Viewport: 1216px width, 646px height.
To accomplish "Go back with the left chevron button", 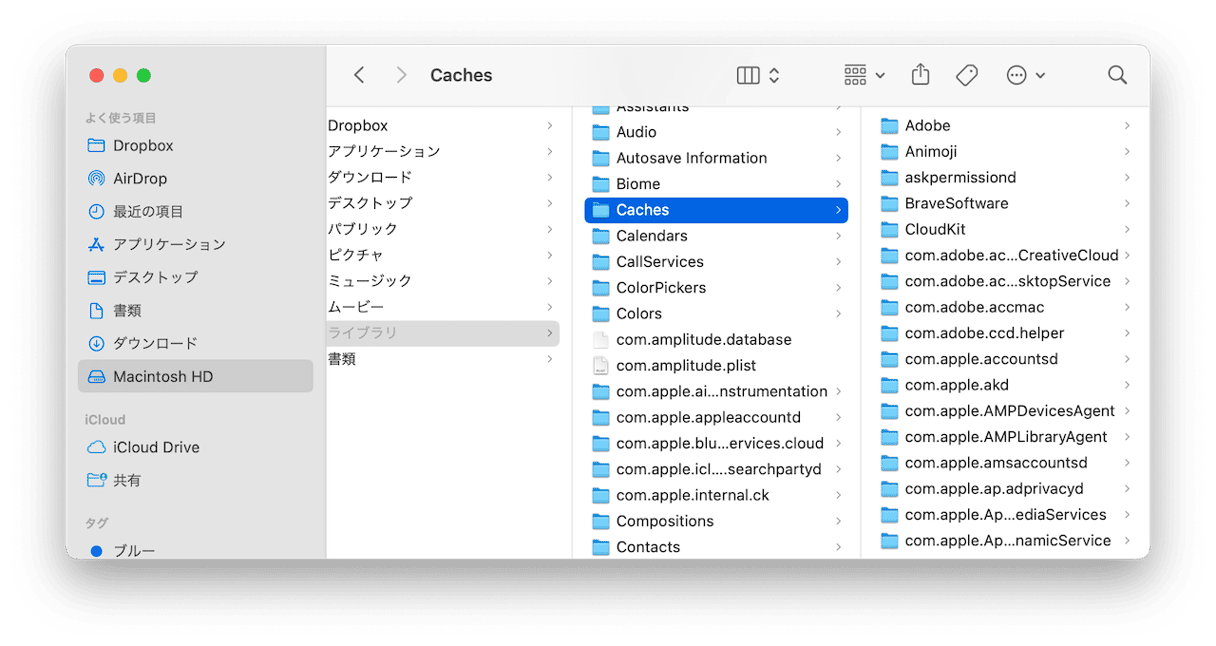I will pyautogui.click(x=359, y=75).
